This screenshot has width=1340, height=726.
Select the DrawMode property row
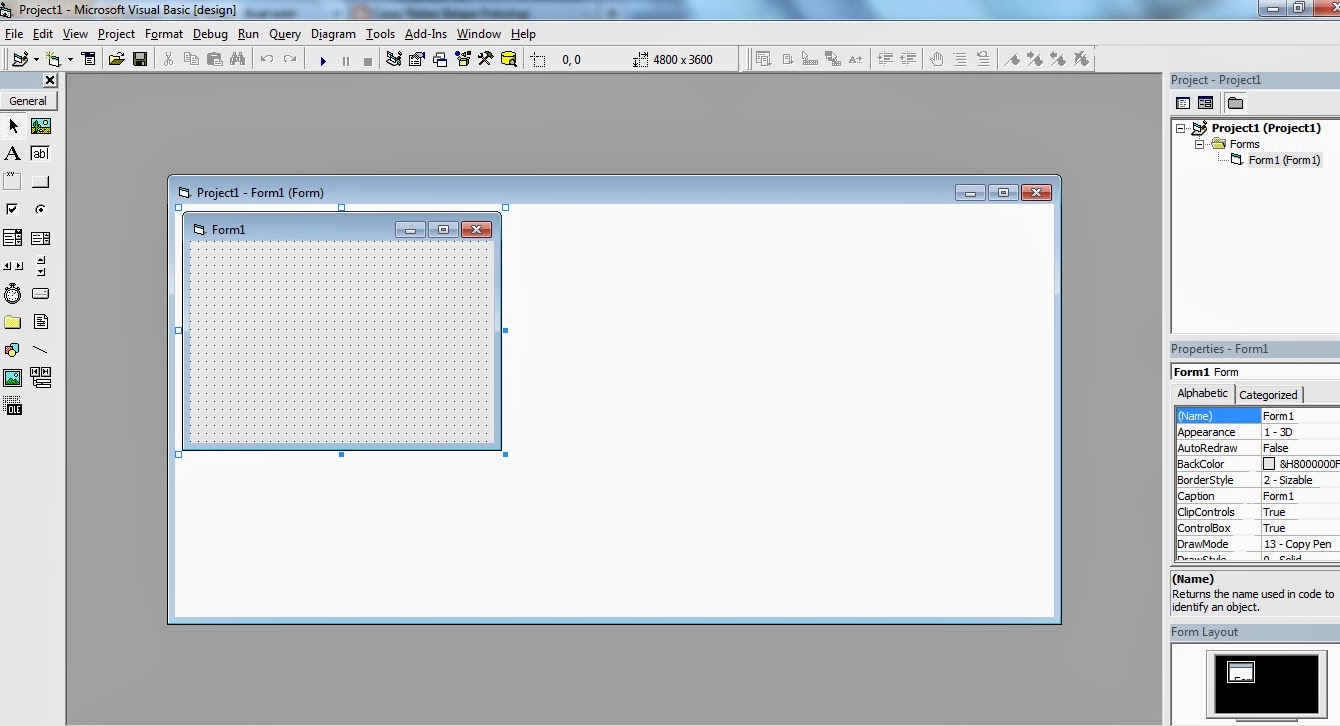[x=1257, y=544]
